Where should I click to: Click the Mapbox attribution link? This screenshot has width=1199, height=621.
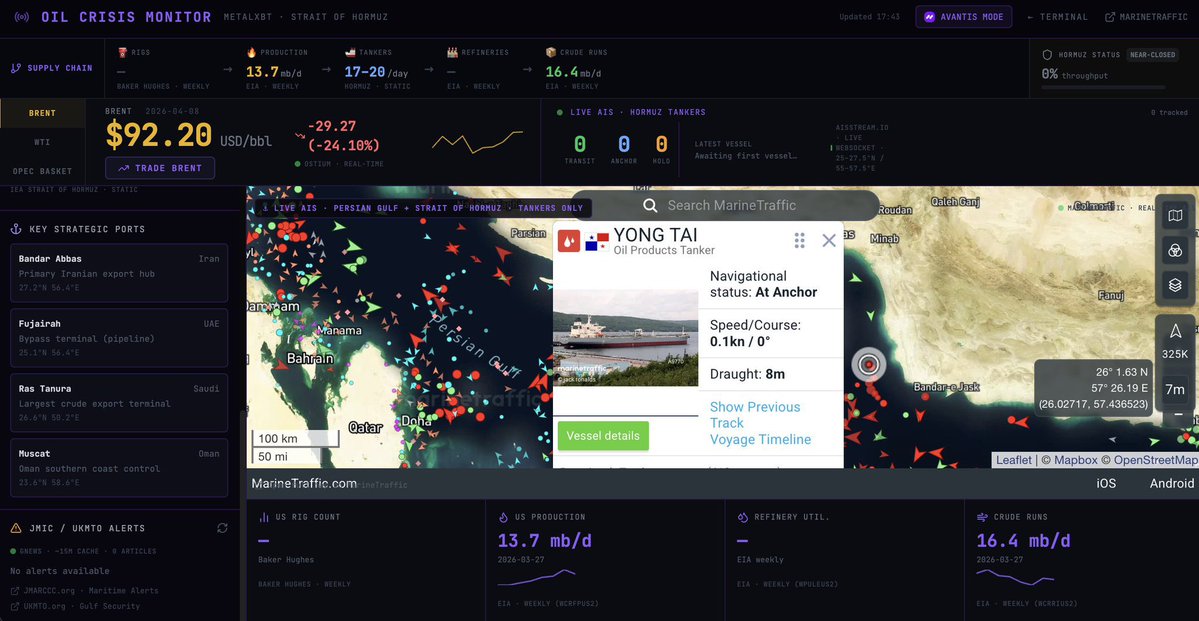(x=1075, y=460)
